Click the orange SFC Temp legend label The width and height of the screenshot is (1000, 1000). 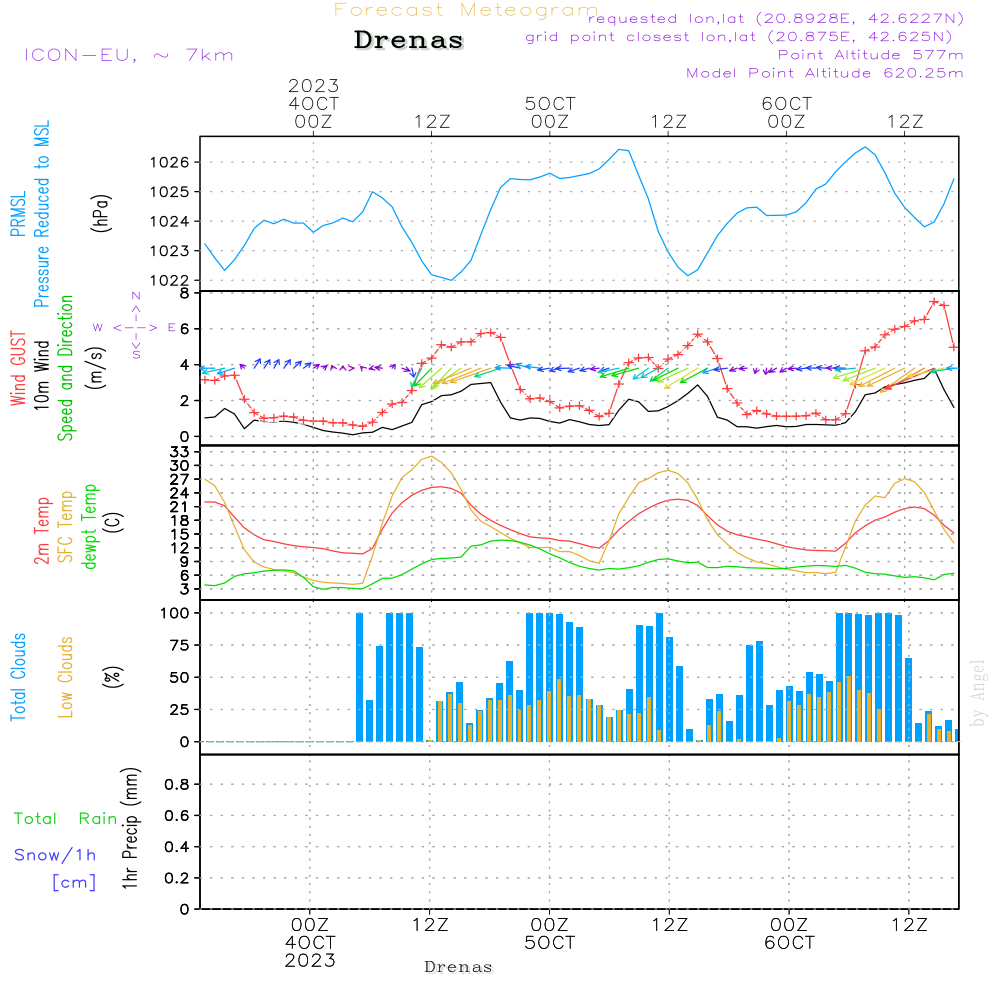click(66, 526)
